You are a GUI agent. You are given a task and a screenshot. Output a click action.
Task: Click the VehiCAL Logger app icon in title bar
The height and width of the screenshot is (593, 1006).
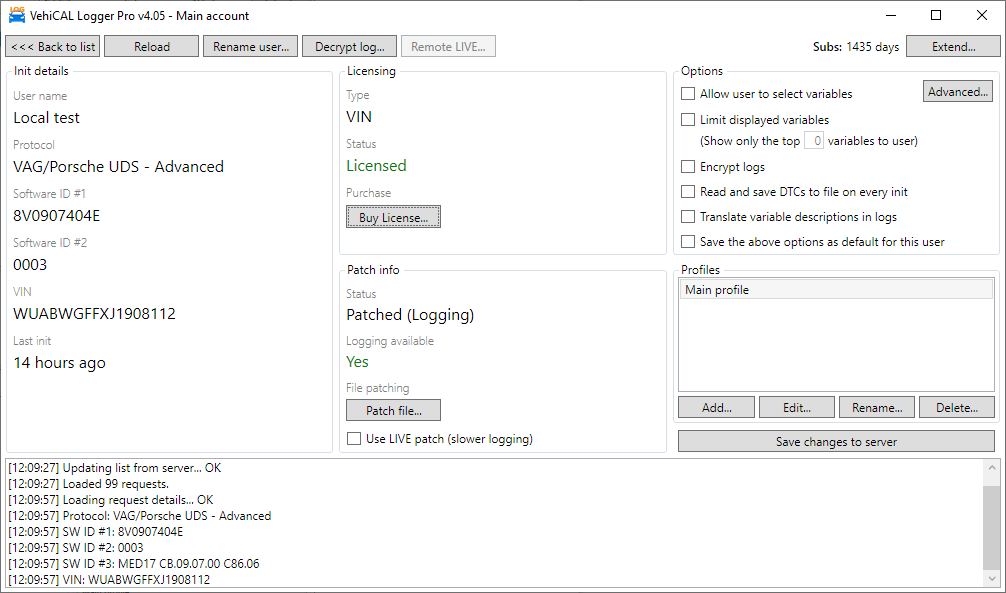(x=16, y=15)
